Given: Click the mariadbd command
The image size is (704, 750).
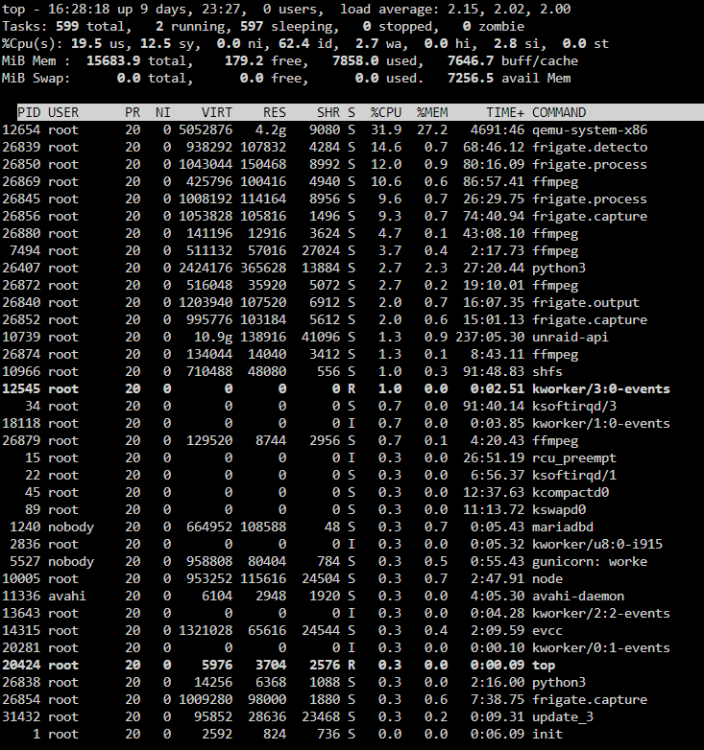Looking at the screenshot, I should click(562, 527).
